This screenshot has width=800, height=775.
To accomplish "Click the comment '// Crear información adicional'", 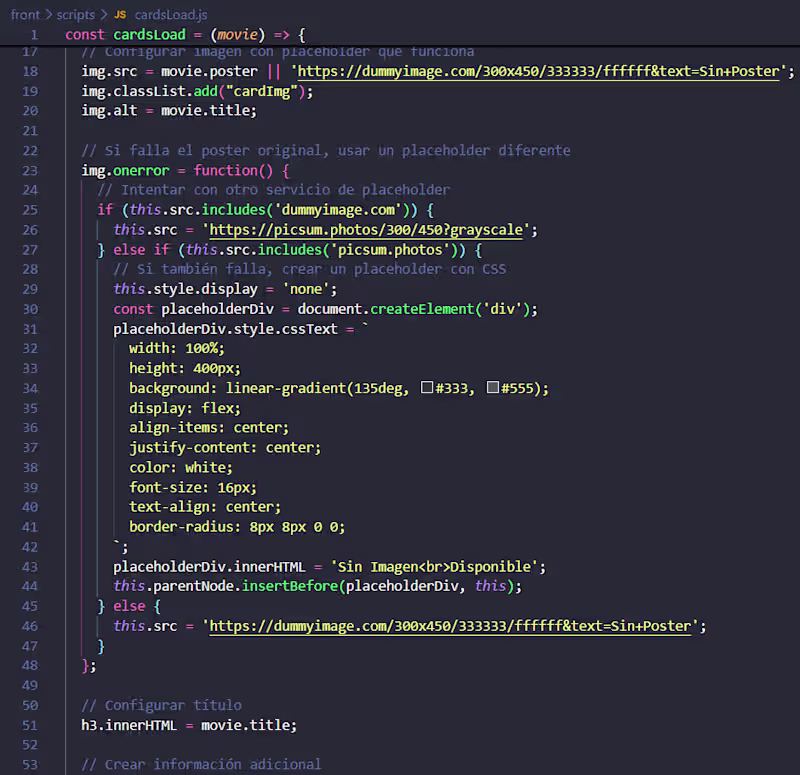I will [x=202, y=764].
